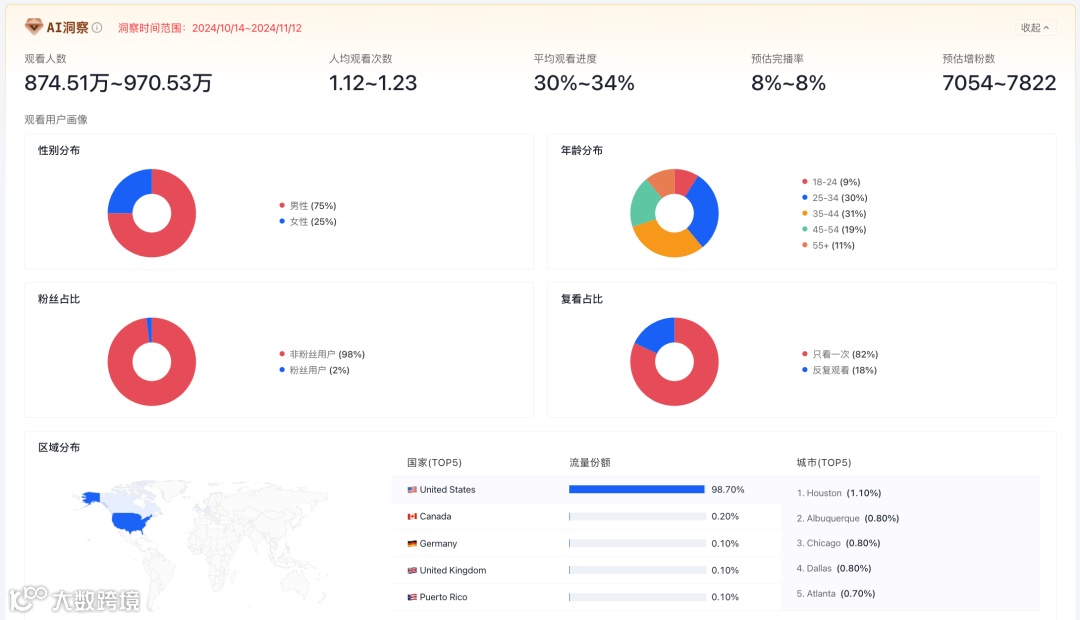Select the Puerto Rico country name

pyautogui.click(x=443, y=597)
